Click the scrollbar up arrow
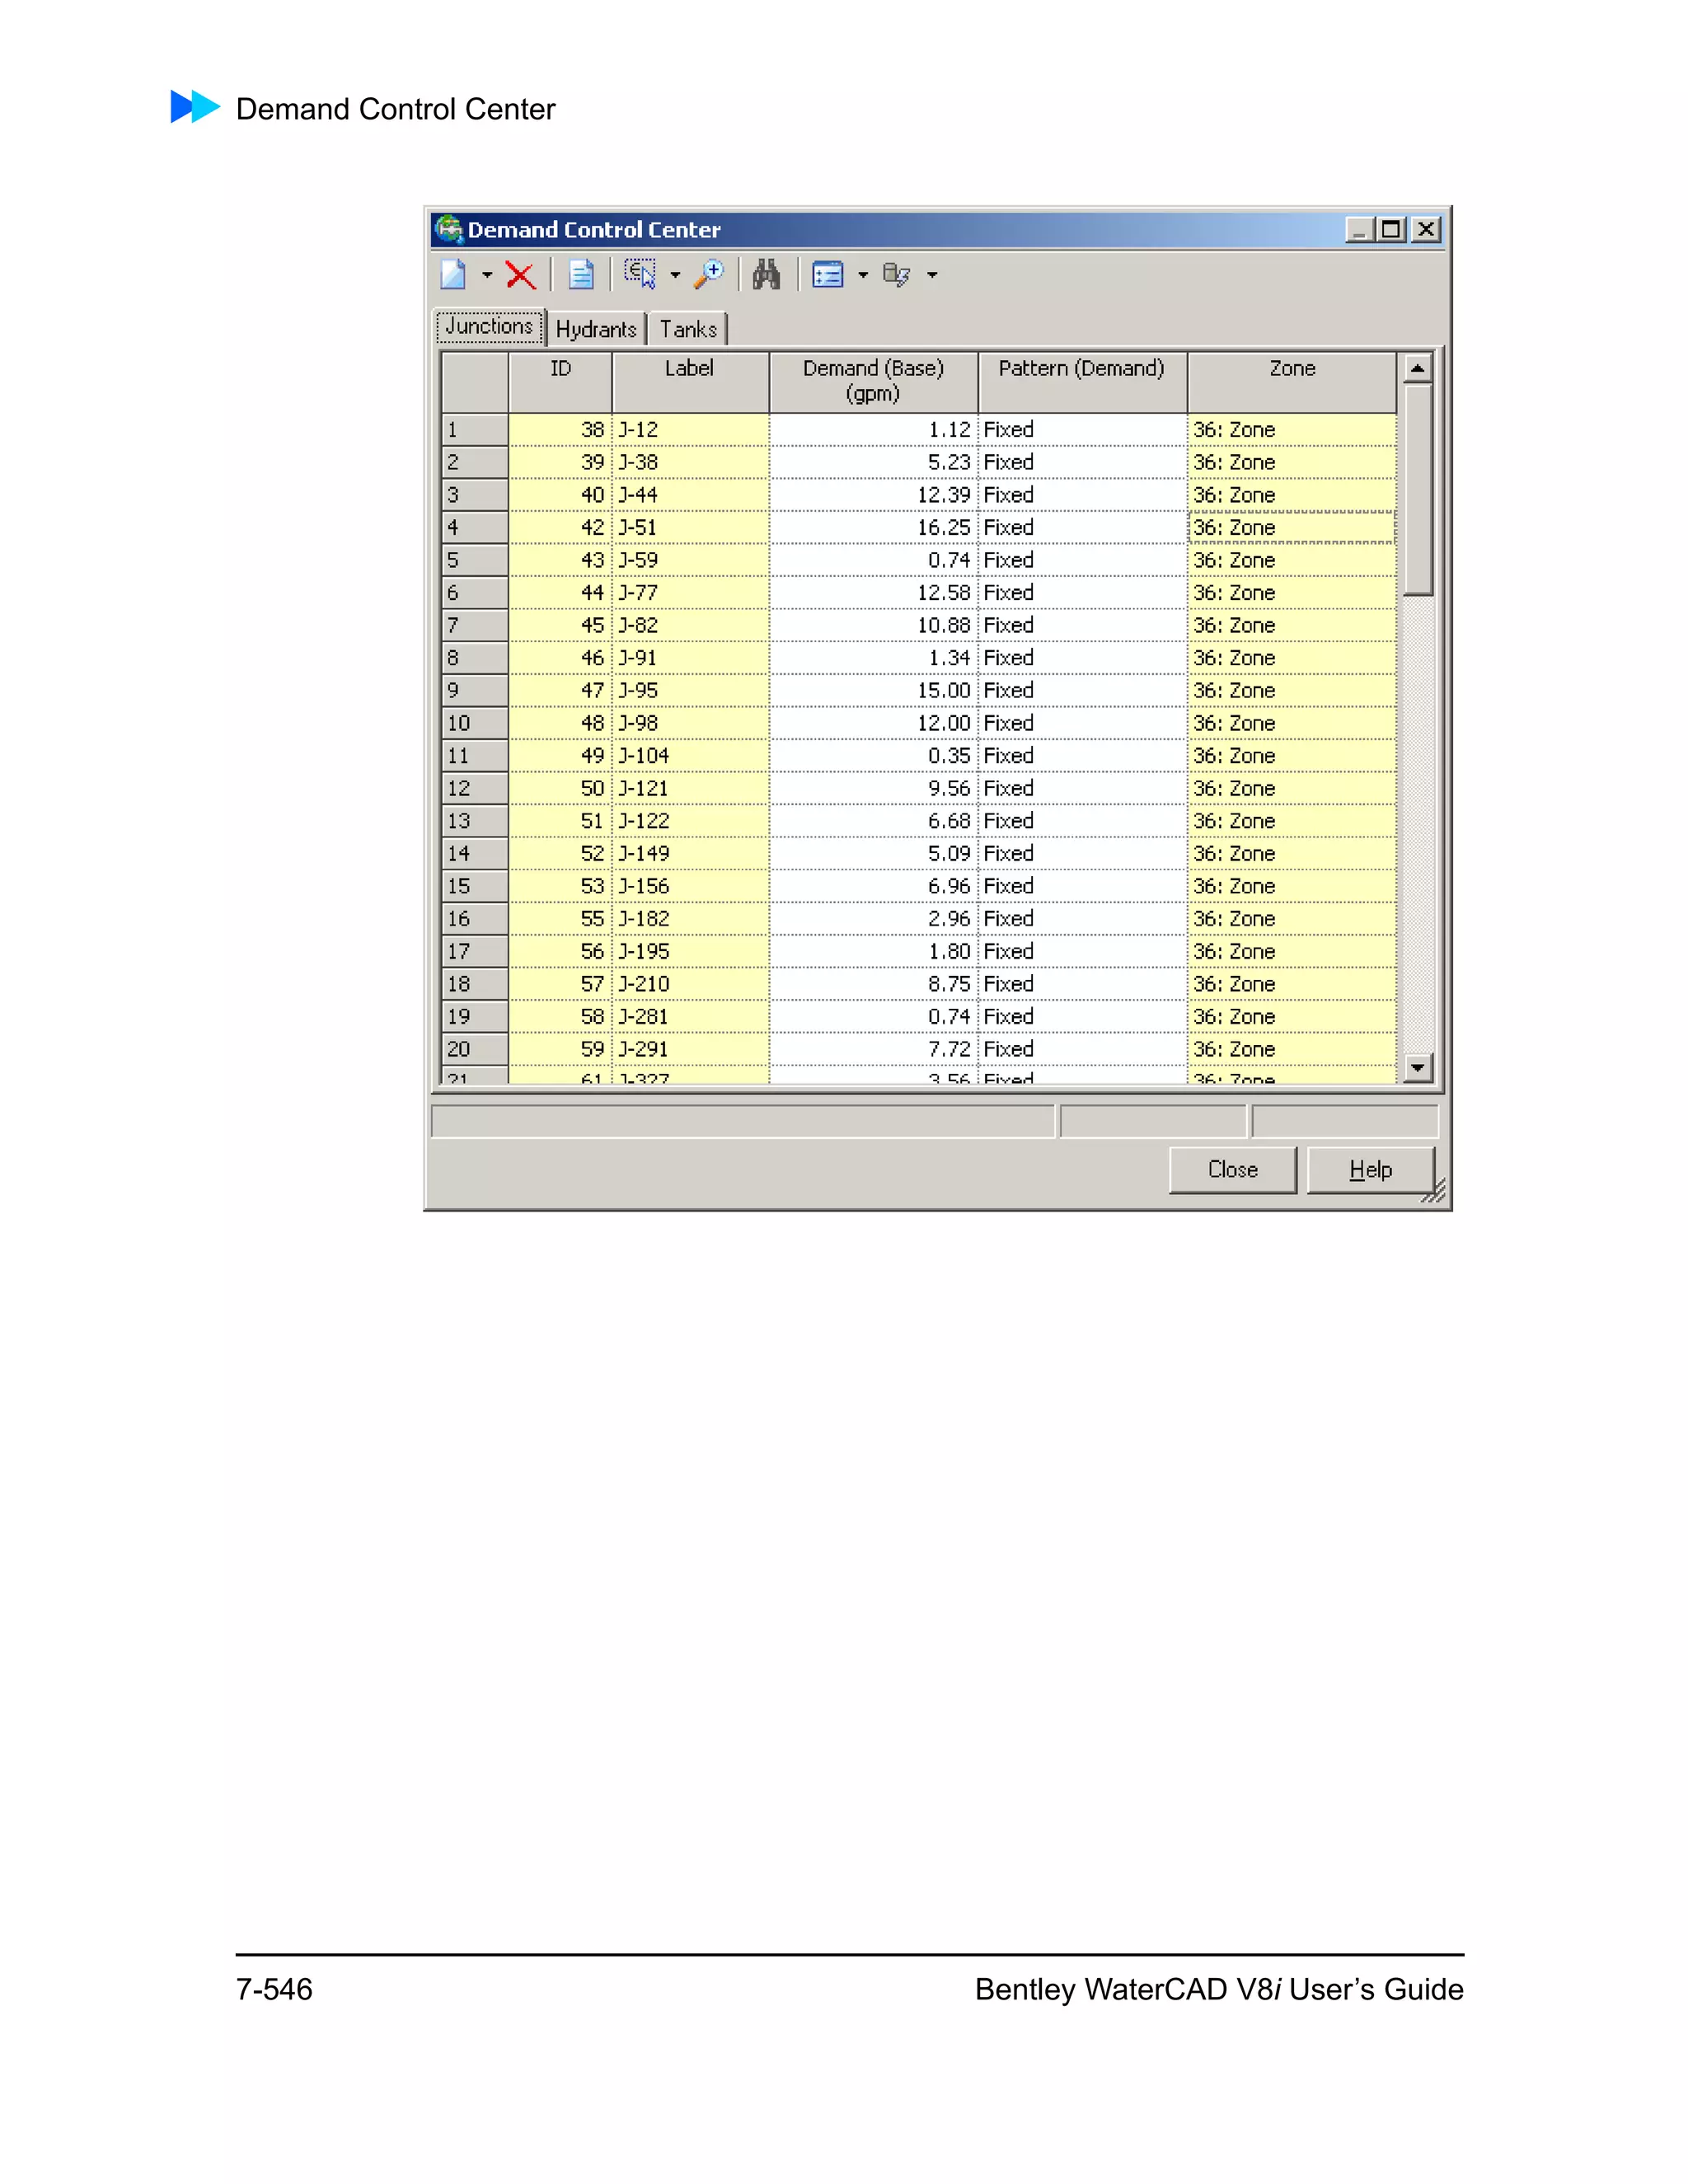Screen dimensions: 1688x2184 tap(1417, 368)
